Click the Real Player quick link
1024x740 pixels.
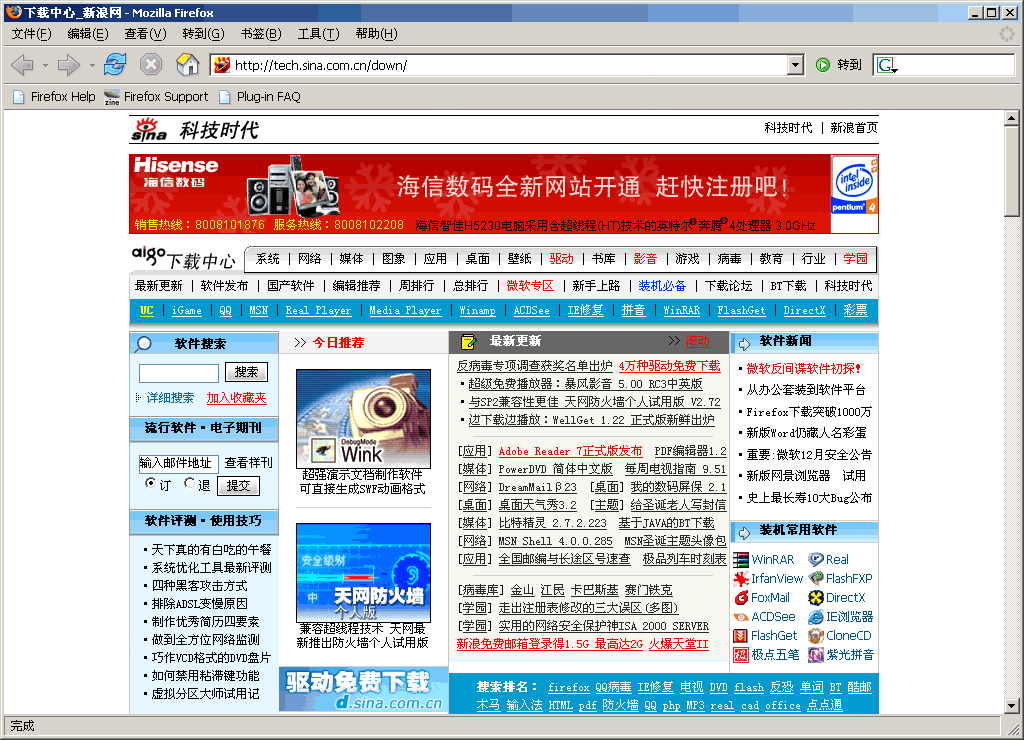[x=318, y=311]
